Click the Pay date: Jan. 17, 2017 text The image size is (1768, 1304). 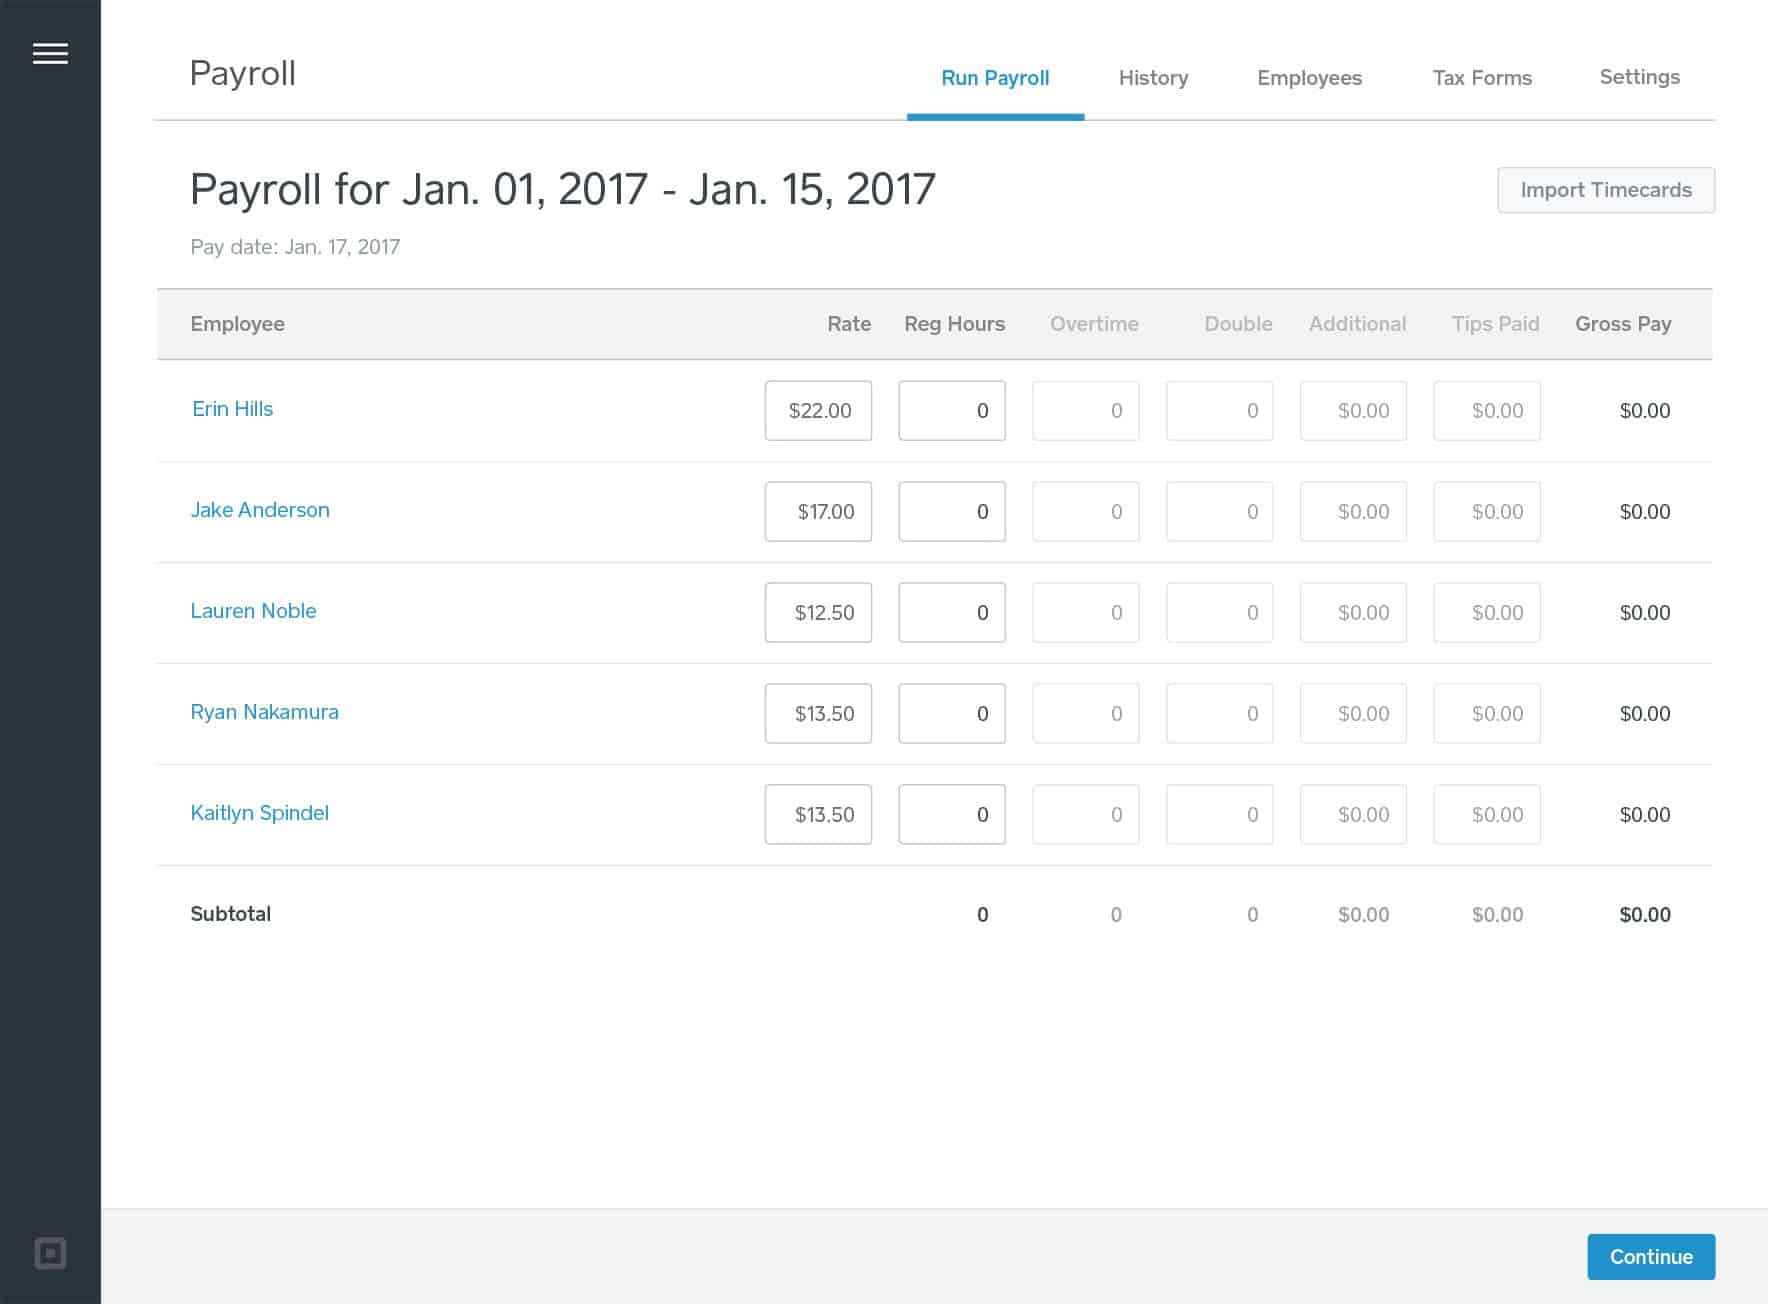tap(295, 247)
